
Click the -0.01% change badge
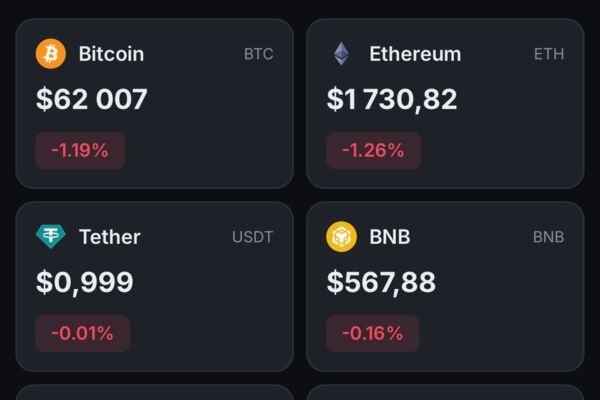(83, 333)
